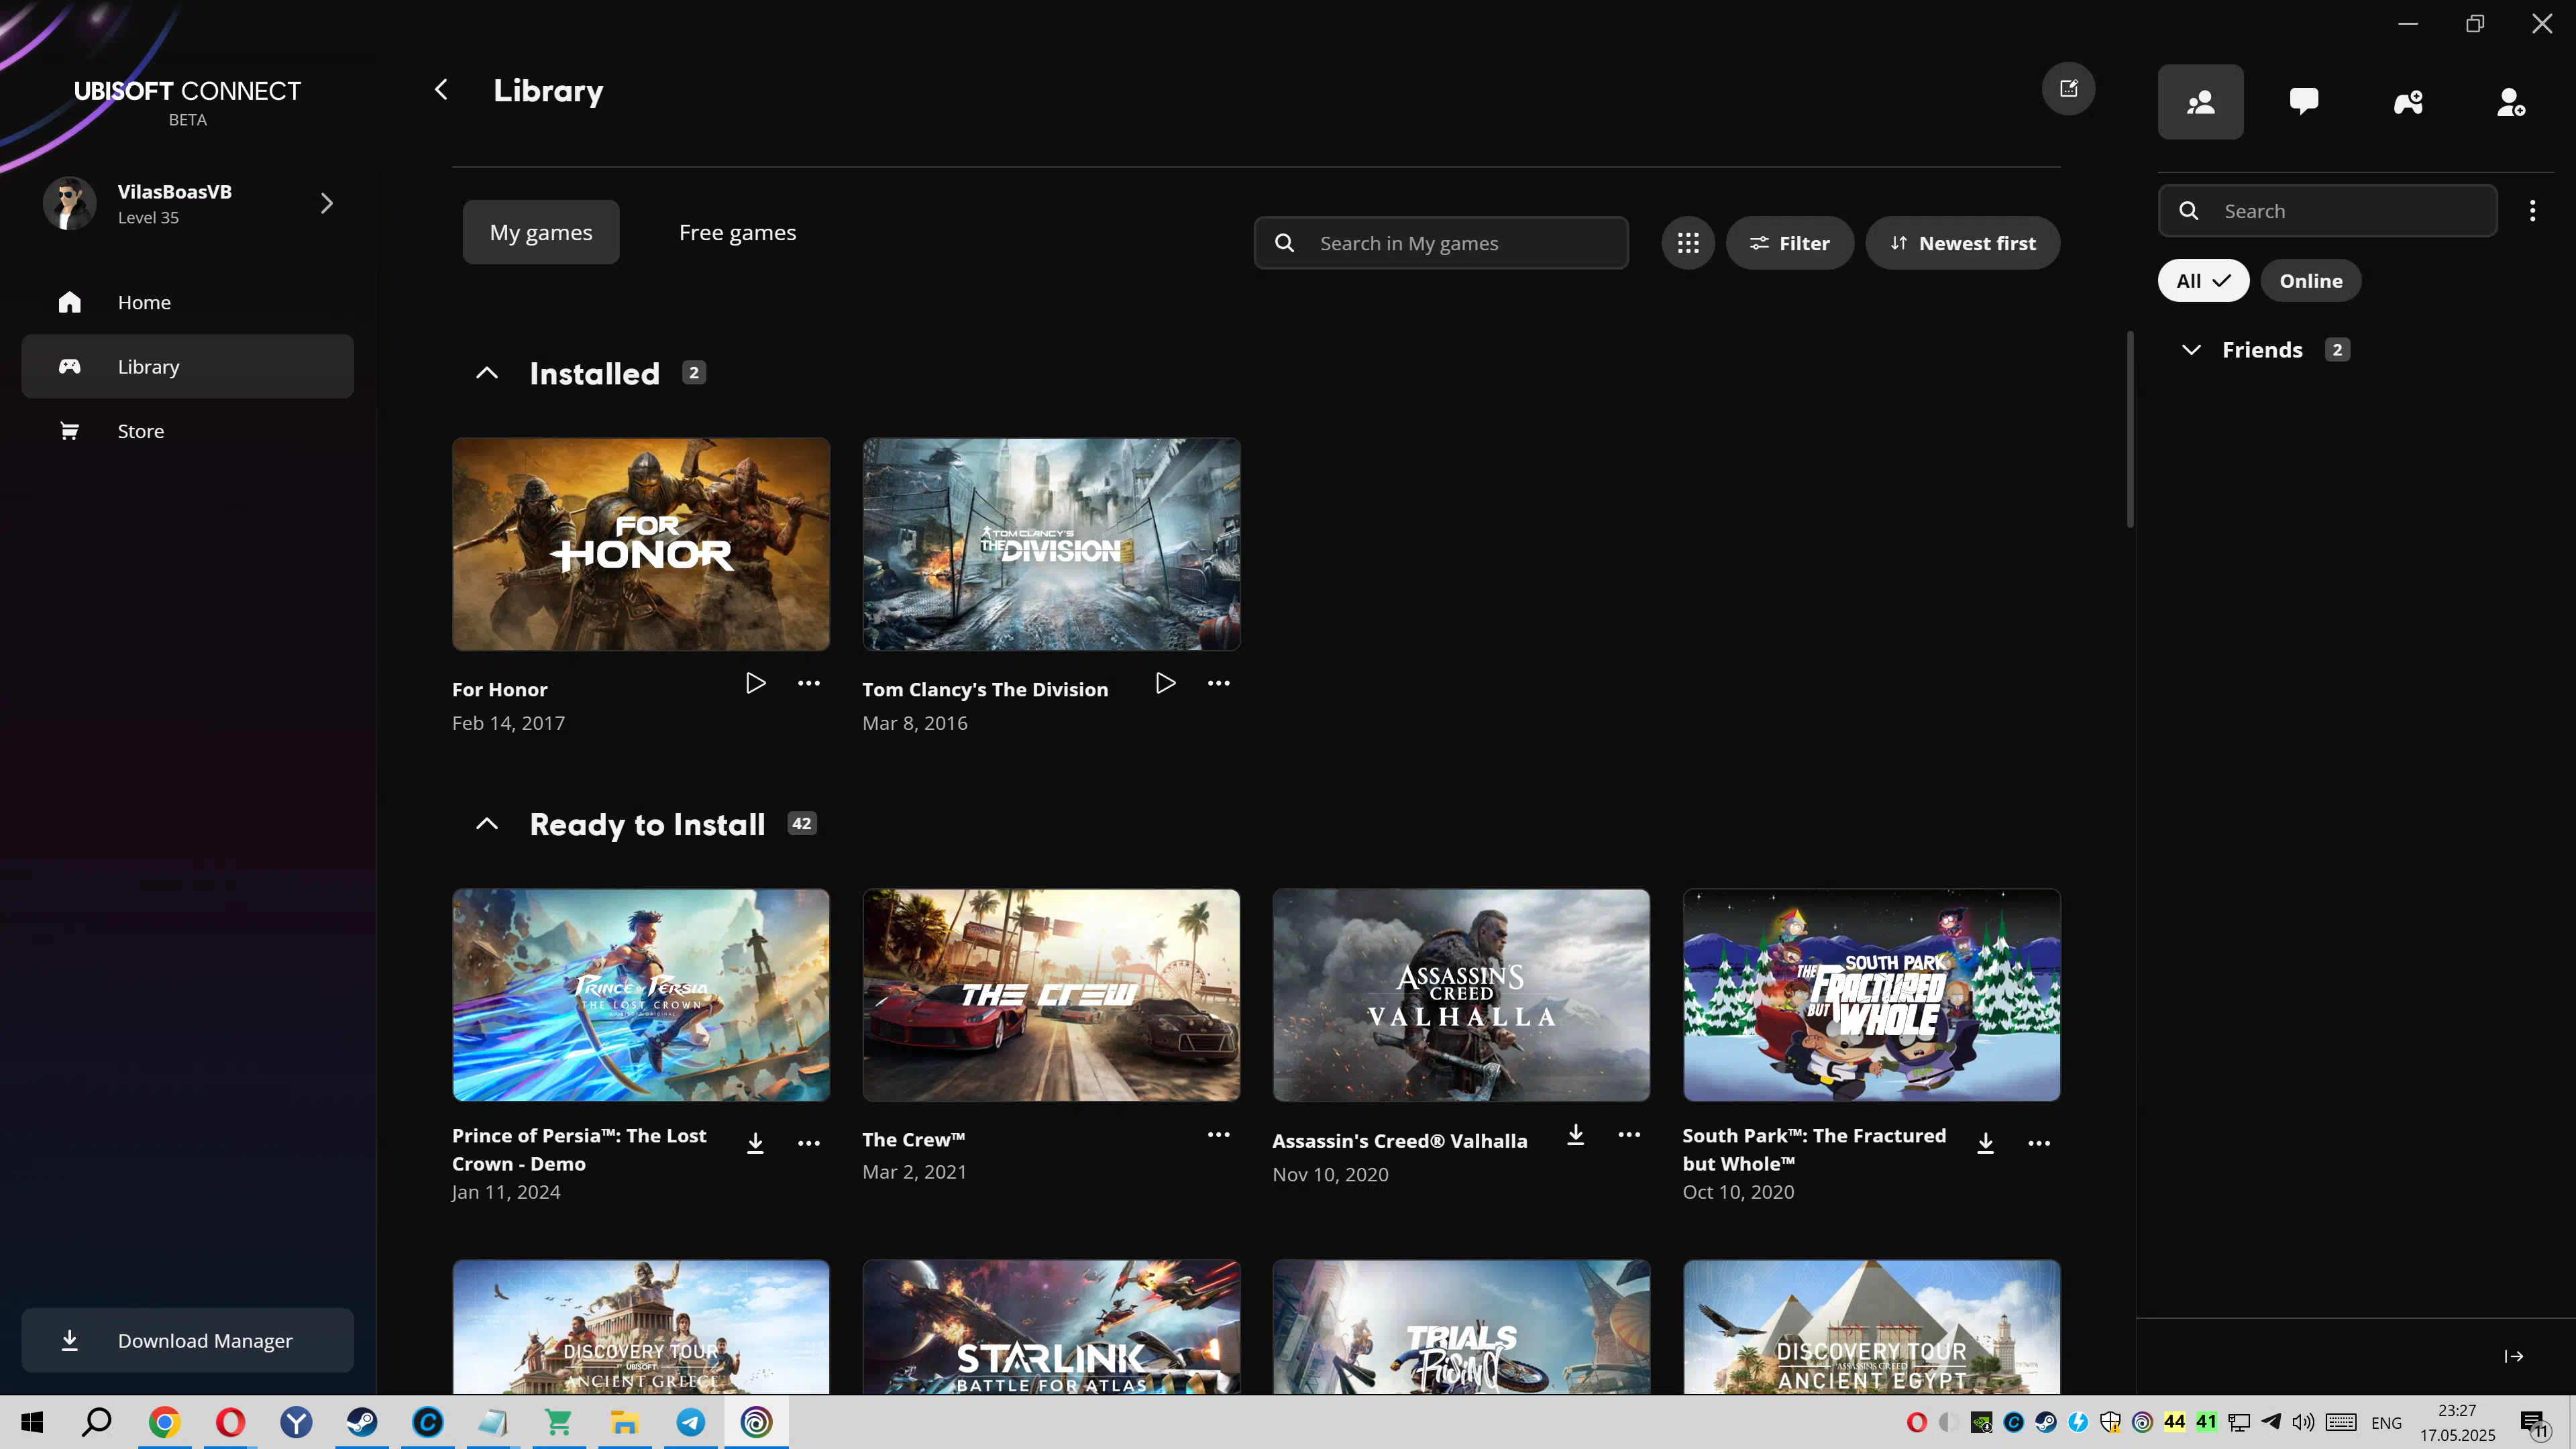Click Tom Clancy's The Division title
2576x1449 pixels.
pyautogui.click(x=985, y=690)
